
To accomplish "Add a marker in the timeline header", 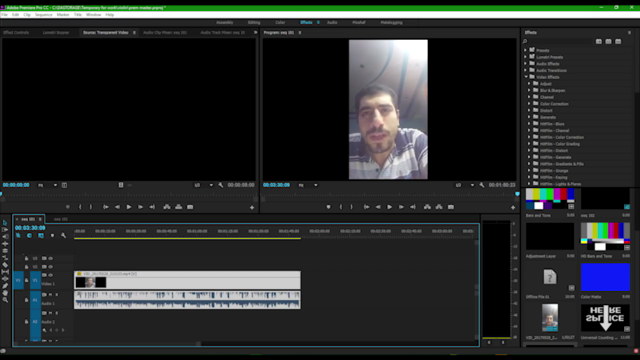I will tap(52, 236).
